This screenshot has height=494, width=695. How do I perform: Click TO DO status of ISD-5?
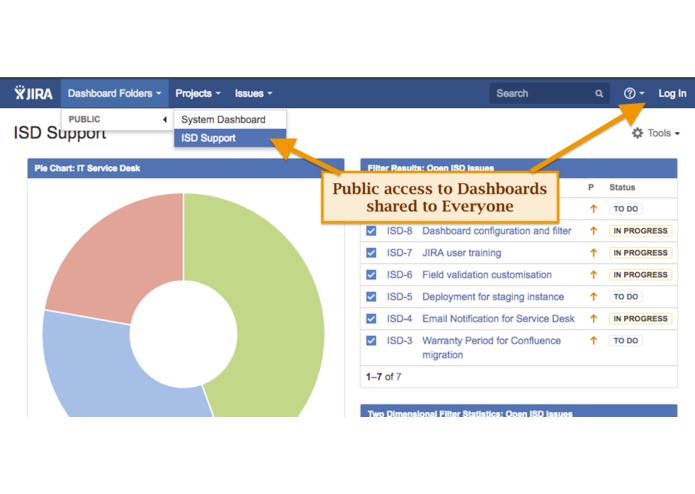(626, 296)
